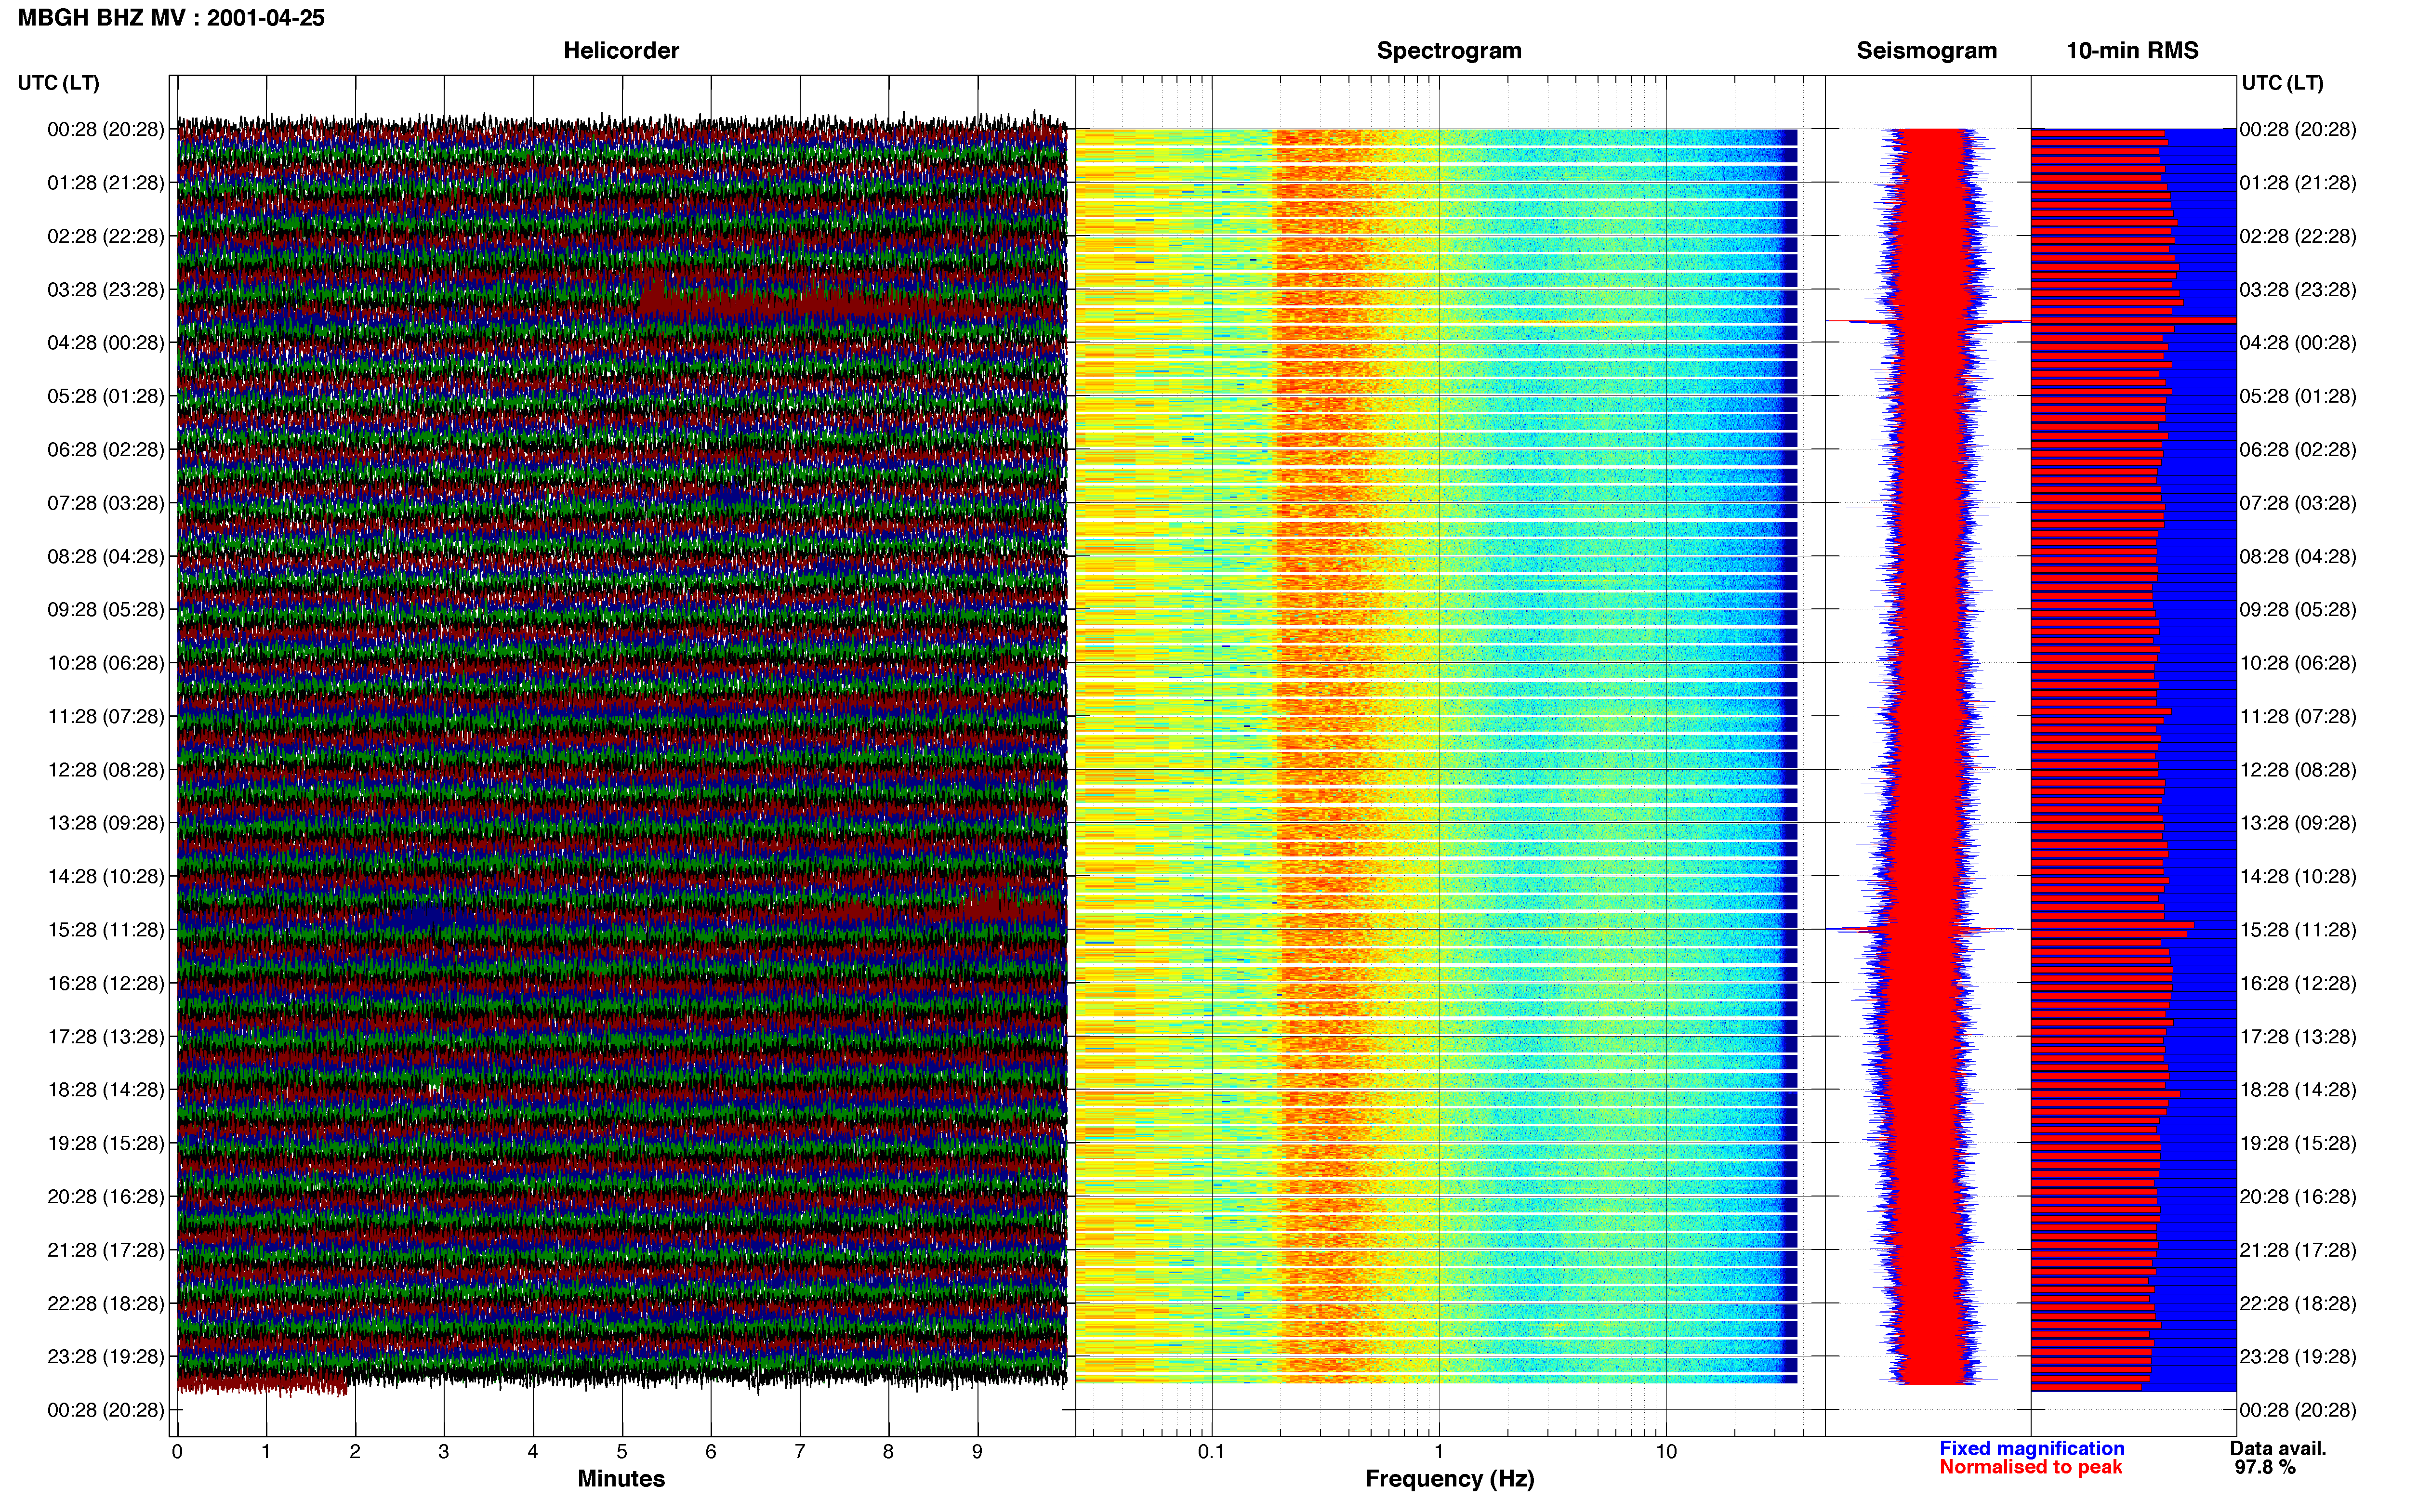Image resolution: width=2418 pixels, height=1512 pixels.
Task: Click right time label '05:28 (01:28)'
Action: (x=2298, y=396)
